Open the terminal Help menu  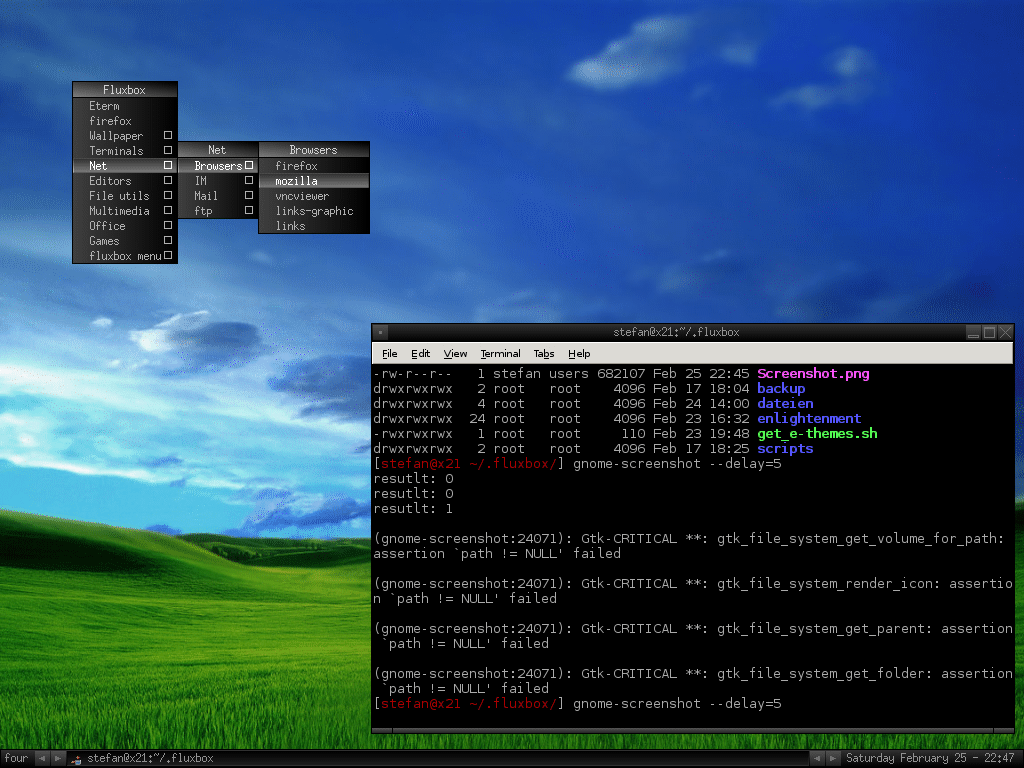[579, 353]
